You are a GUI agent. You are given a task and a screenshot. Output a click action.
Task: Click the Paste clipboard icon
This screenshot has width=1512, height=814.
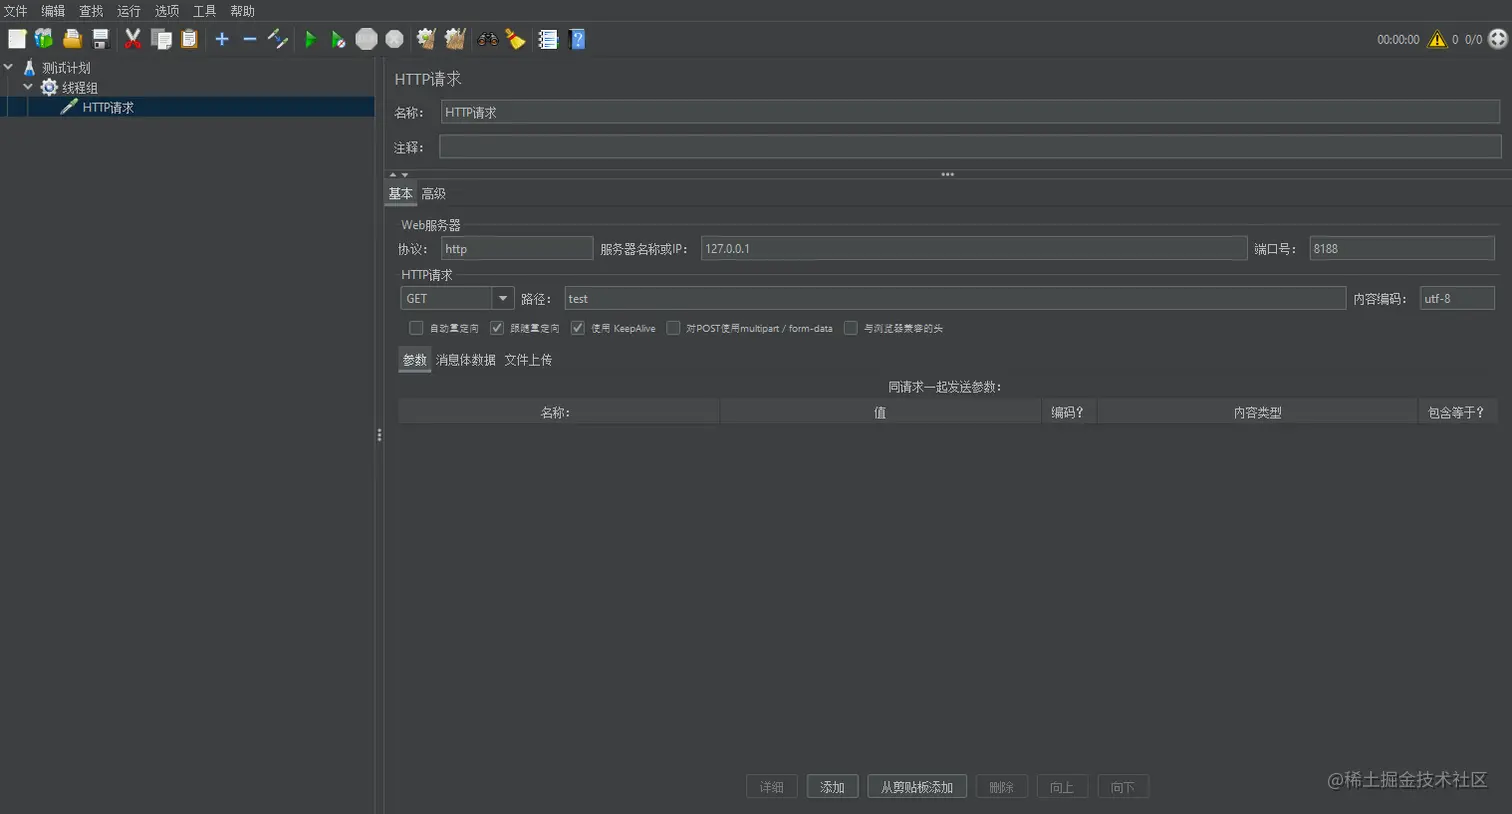tap(189, 39)
